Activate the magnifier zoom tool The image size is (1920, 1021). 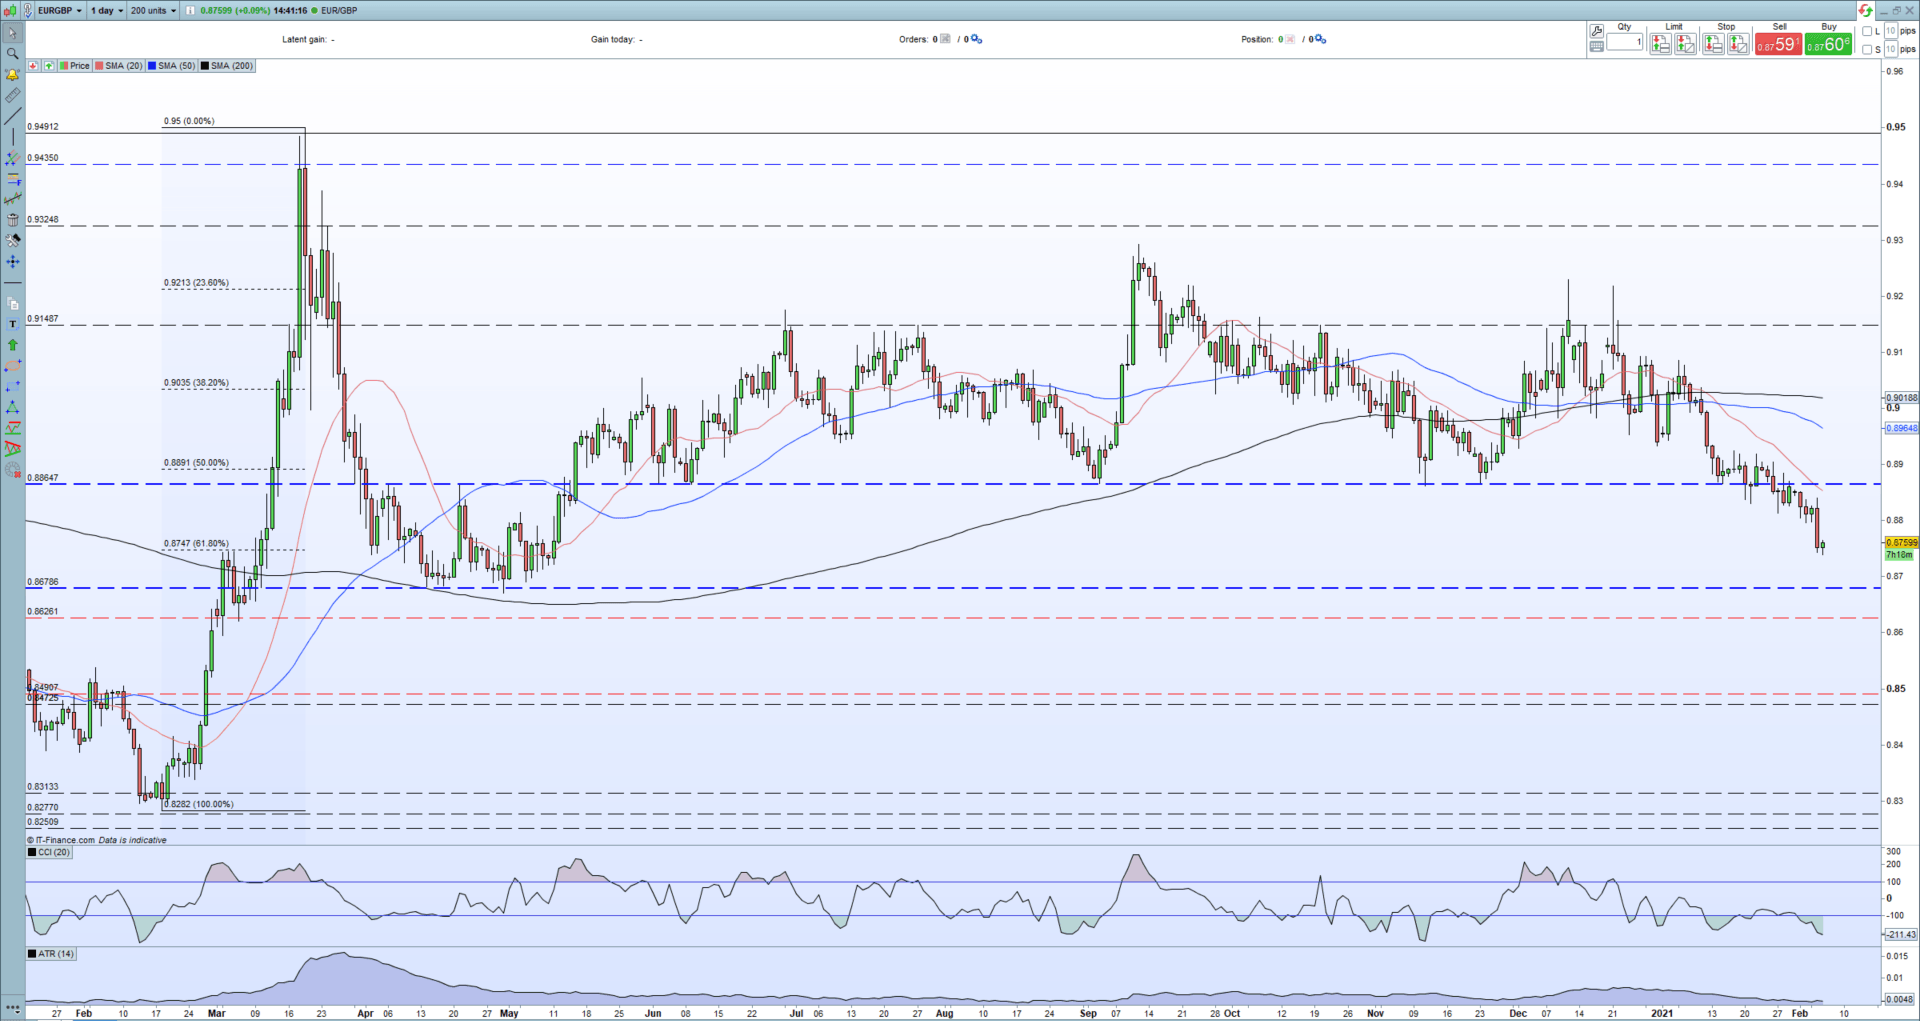(12, 54)
